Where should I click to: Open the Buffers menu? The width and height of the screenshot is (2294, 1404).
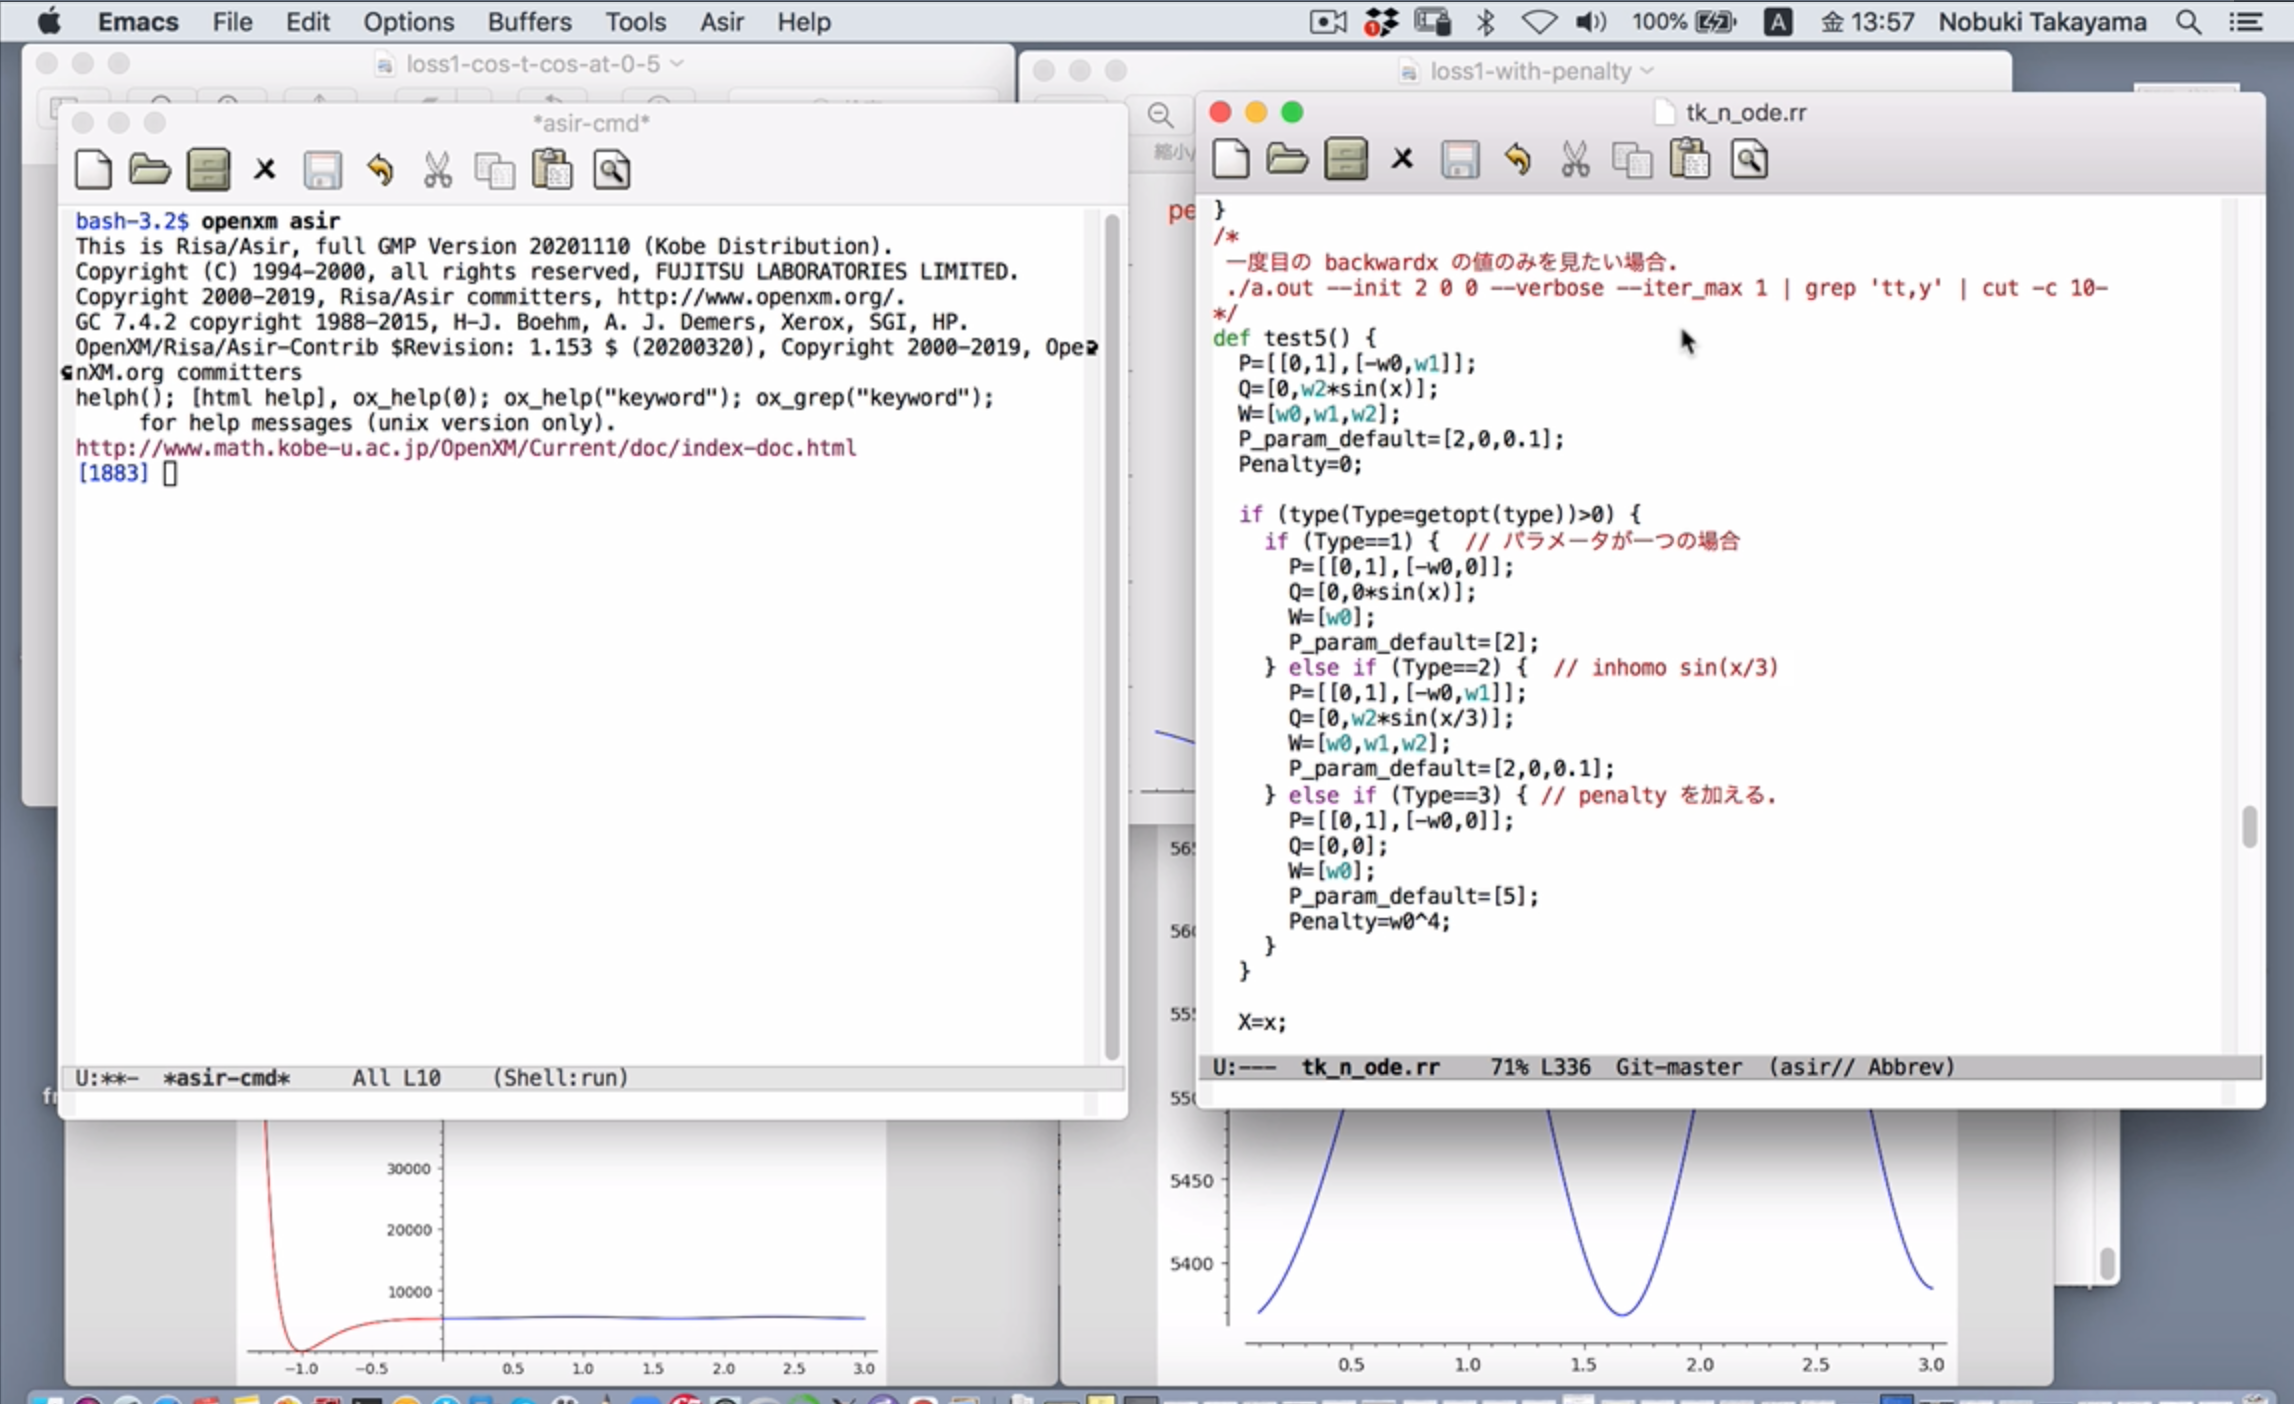pos(529,22)
